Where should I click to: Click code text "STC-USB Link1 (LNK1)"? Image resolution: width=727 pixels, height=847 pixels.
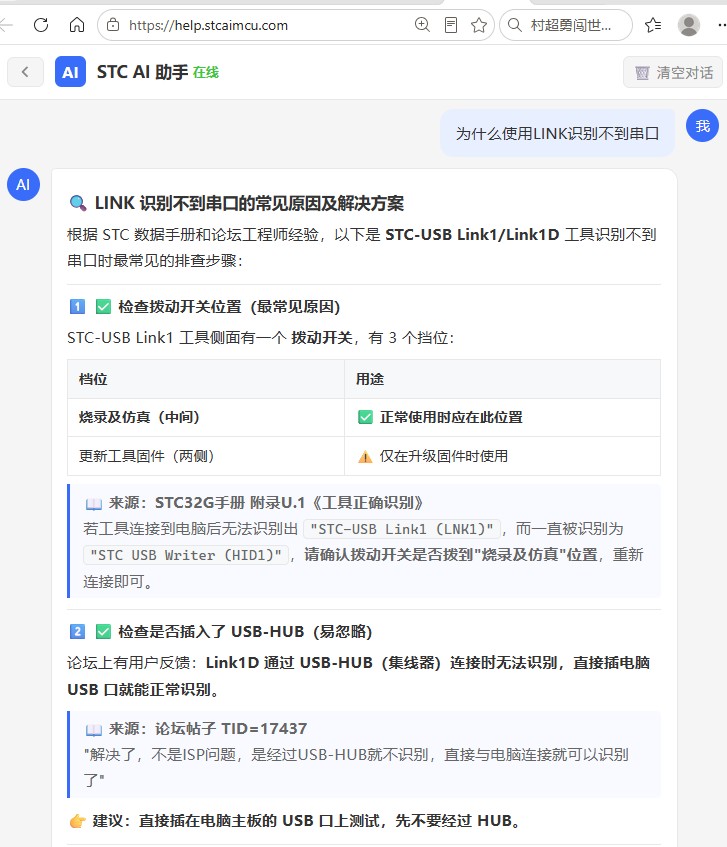pos(401,529)
